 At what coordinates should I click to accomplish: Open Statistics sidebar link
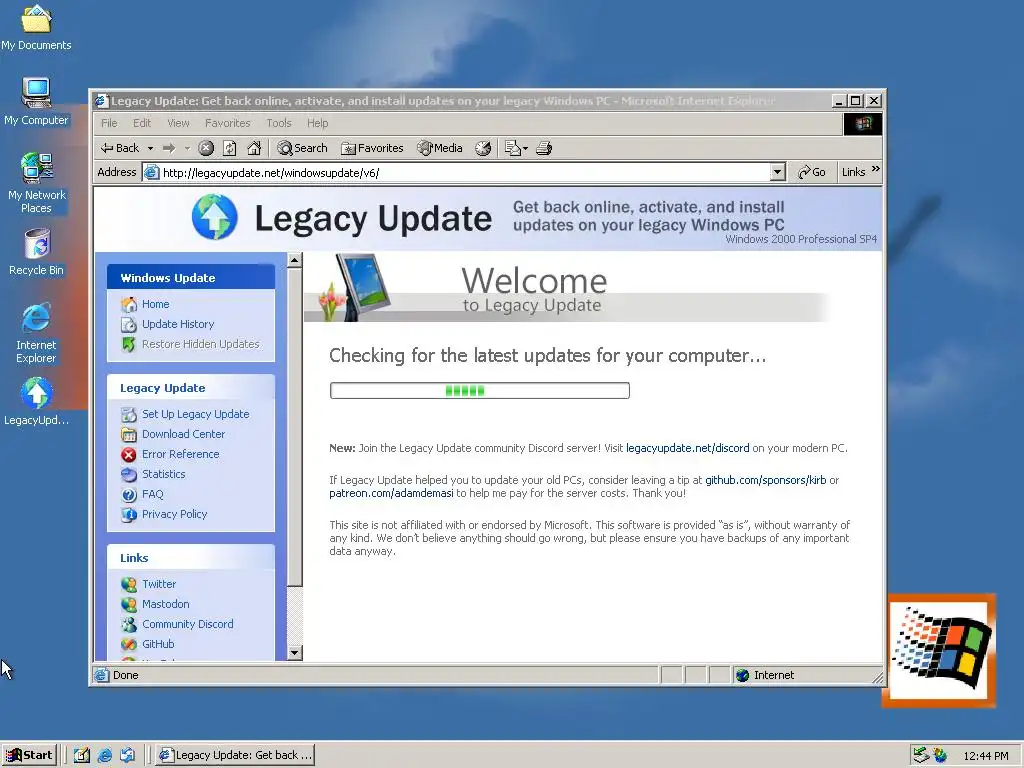click(x=163, y=474)
